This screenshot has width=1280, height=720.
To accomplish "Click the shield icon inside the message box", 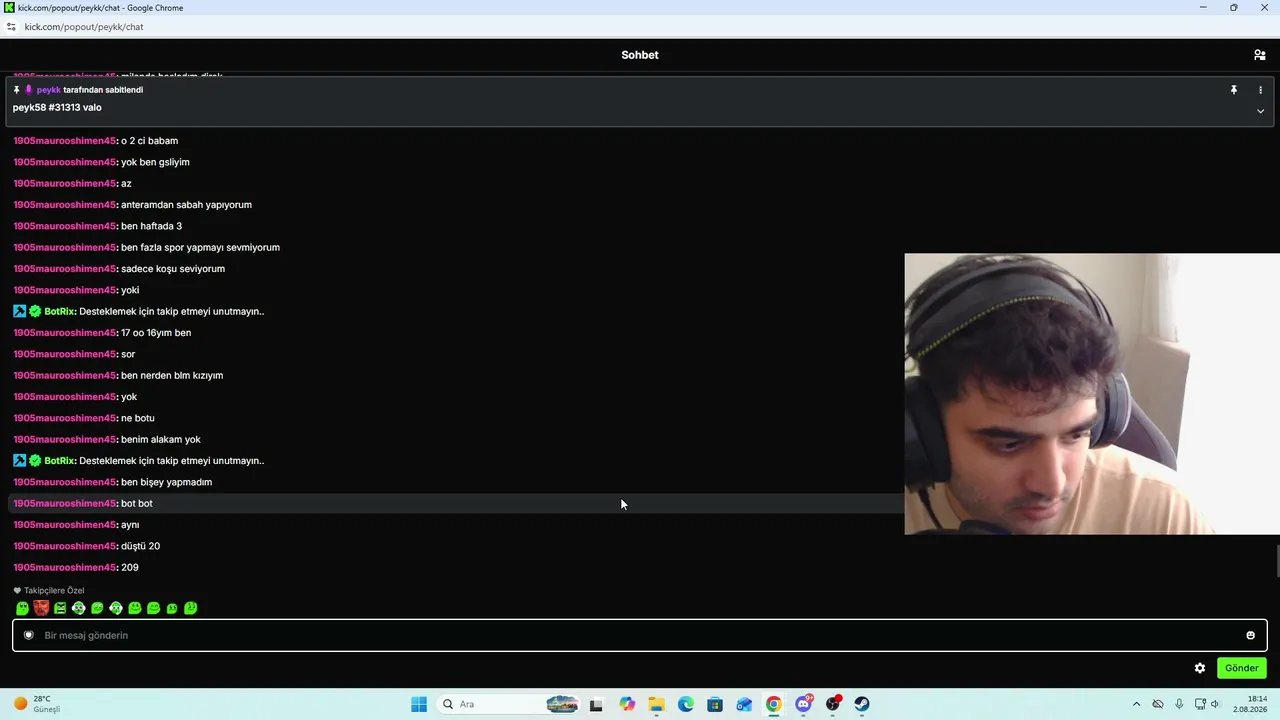I will pyautogui.click(x=29, y=635).
